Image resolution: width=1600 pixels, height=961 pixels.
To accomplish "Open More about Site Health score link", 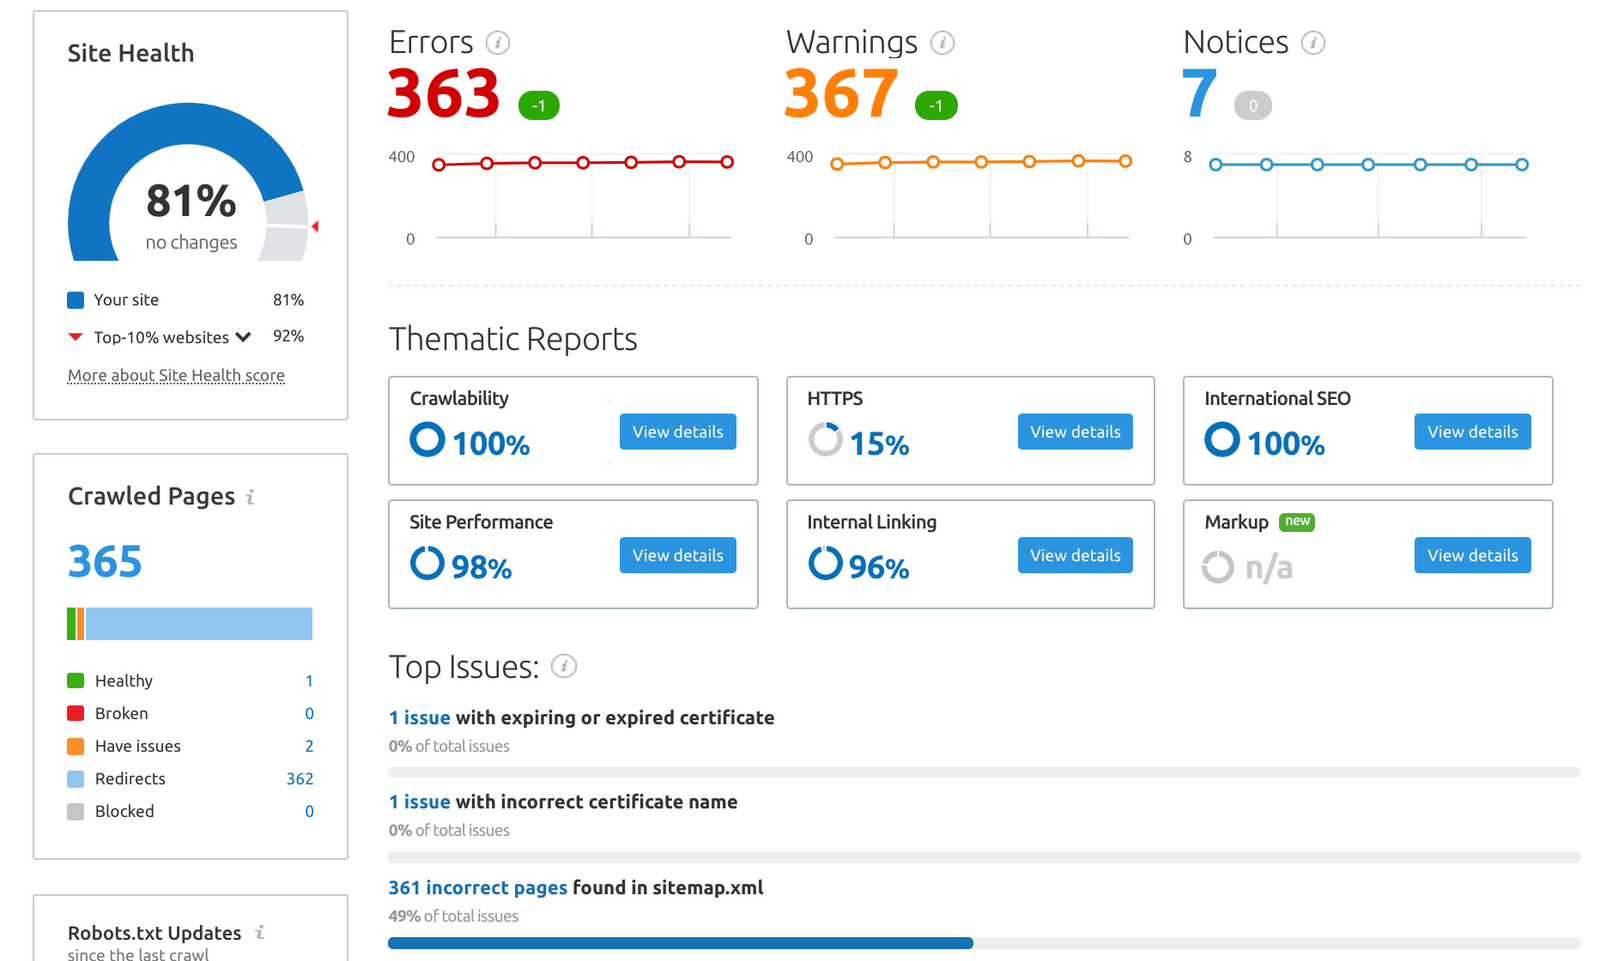I will [x=175, y=375].
